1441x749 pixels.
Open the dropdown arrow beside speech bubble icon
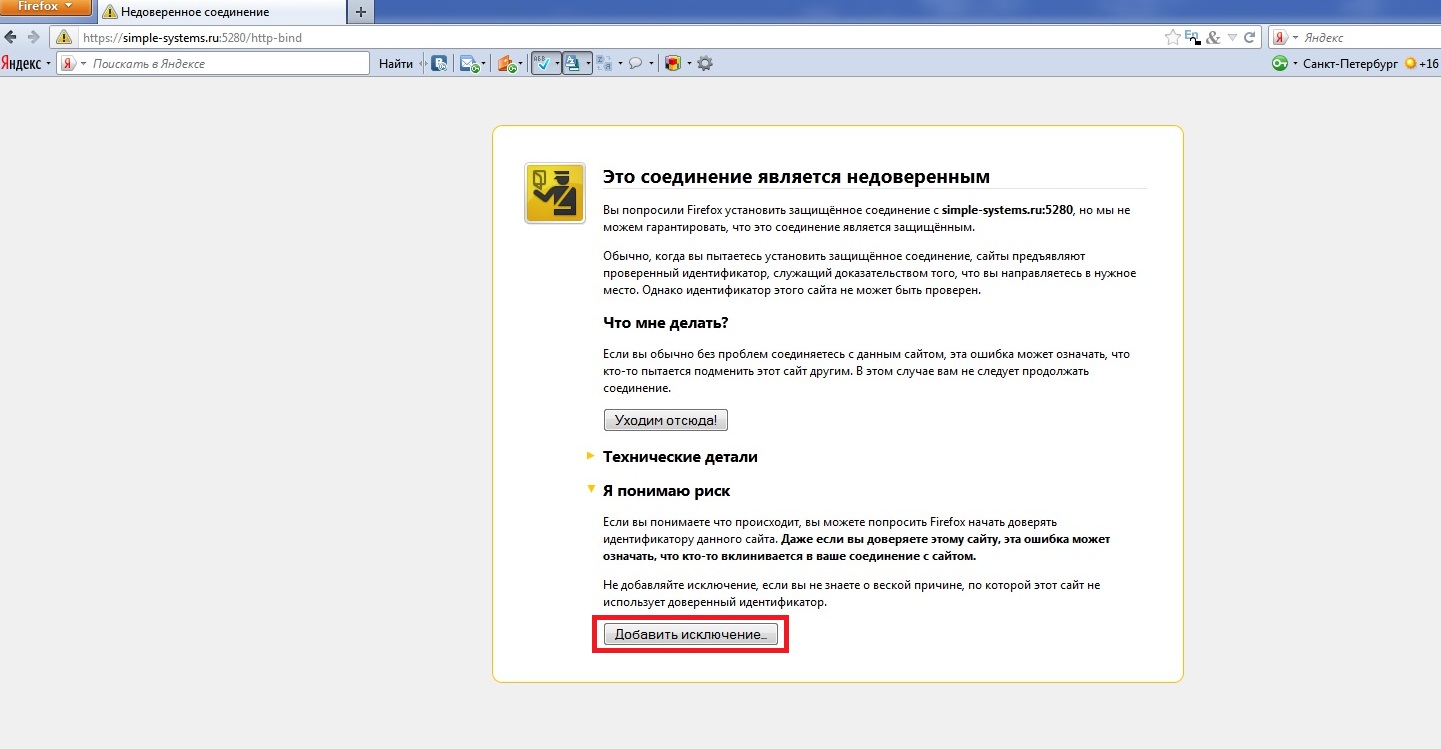coord(652,64)
